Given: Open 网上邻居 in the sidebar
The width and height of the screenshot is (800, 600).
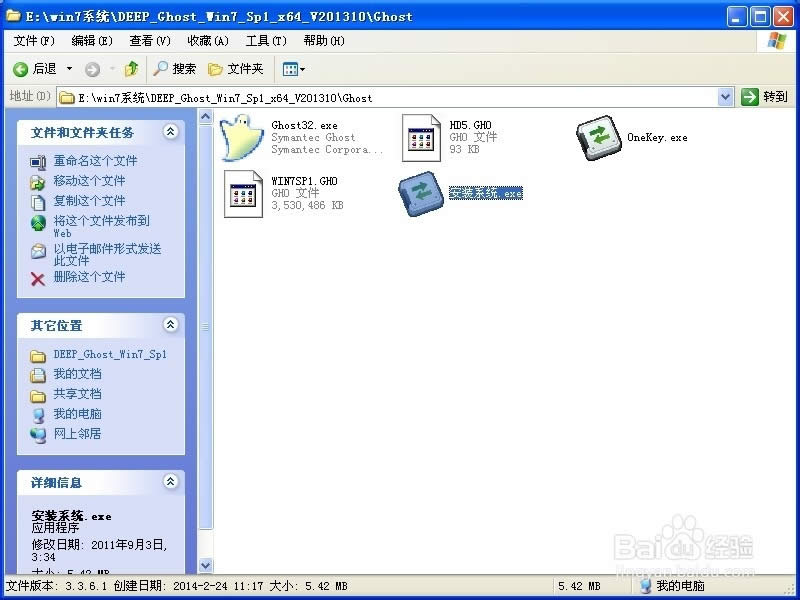Looking at the screenshot, I should [78, 434].
